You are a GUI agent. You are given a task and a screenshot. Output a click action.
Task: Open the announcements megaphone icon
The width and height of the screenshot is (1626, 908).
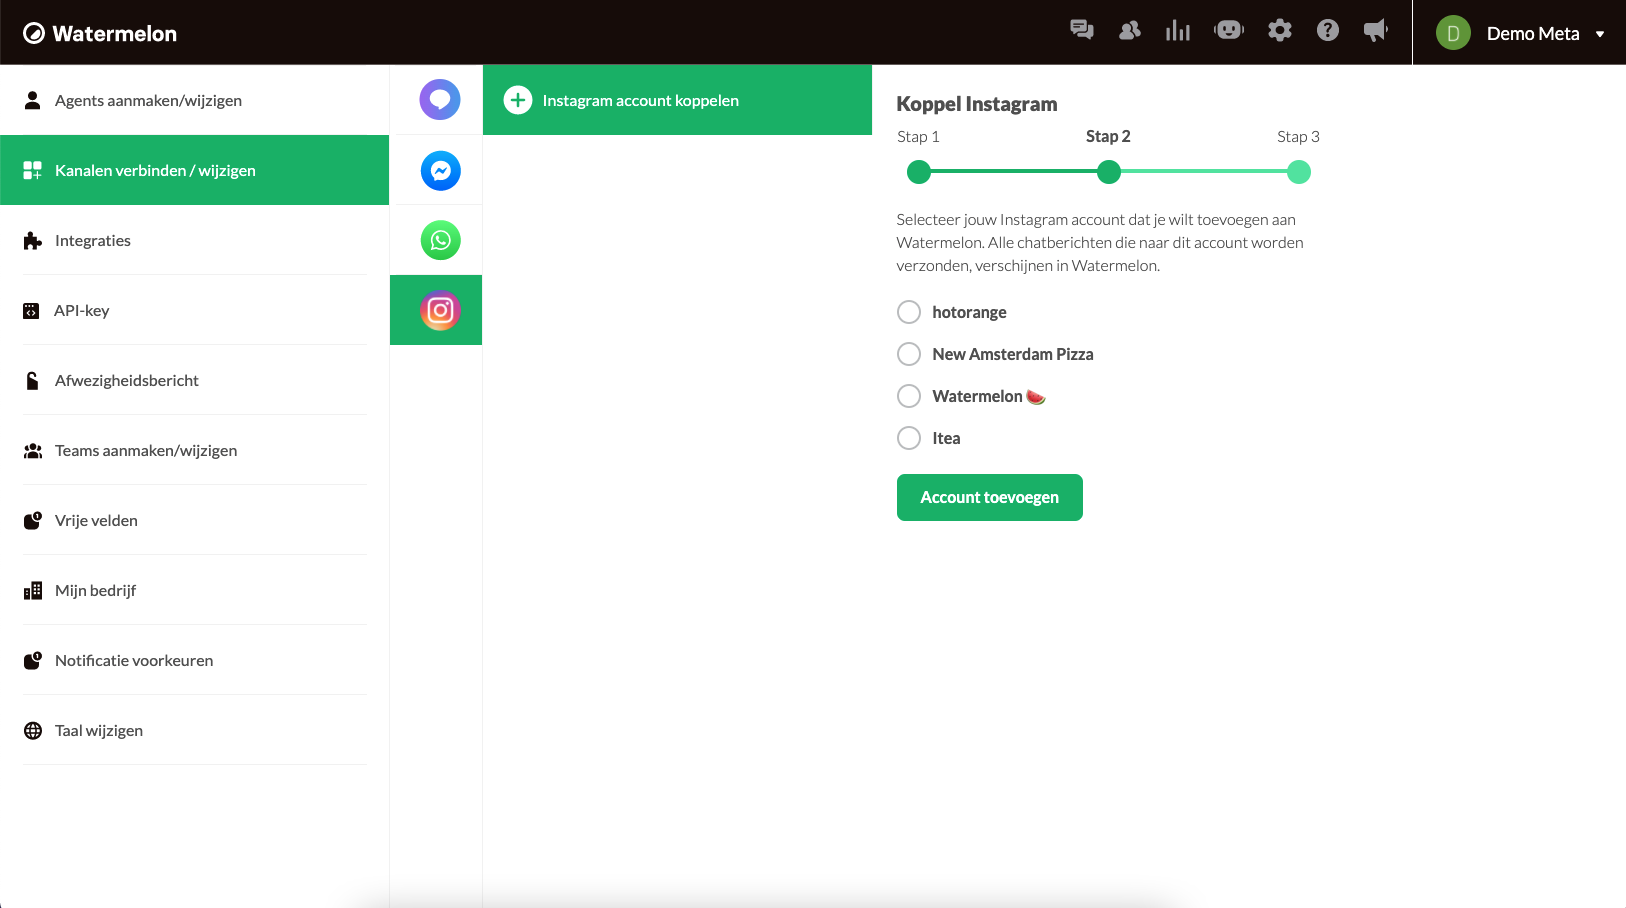pos(1376,30)
